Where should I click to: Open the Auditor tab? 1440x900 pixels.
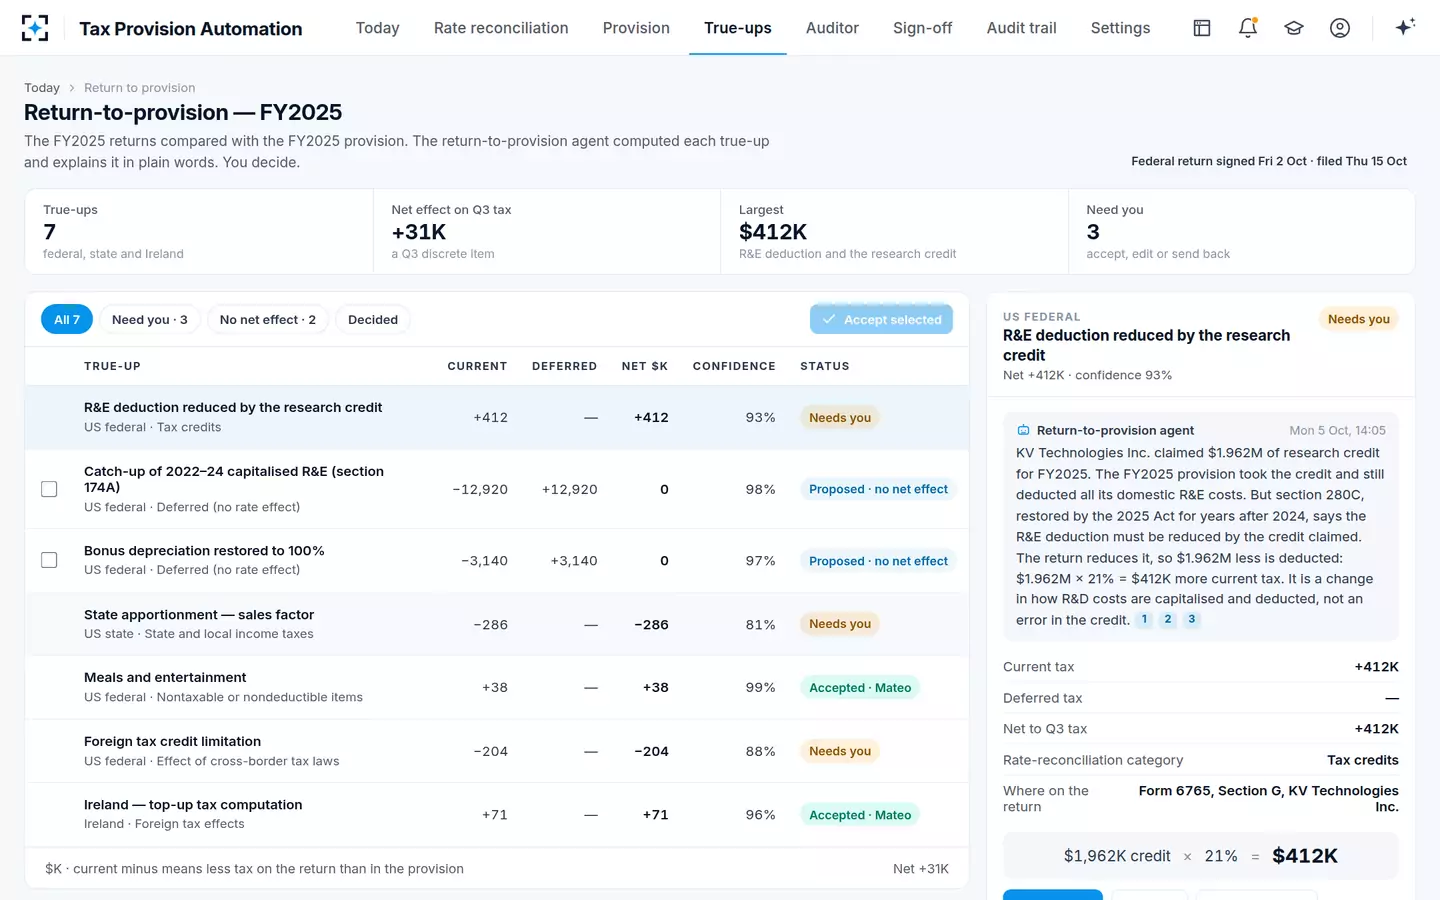pyautogui.click(x=832, y=28)
